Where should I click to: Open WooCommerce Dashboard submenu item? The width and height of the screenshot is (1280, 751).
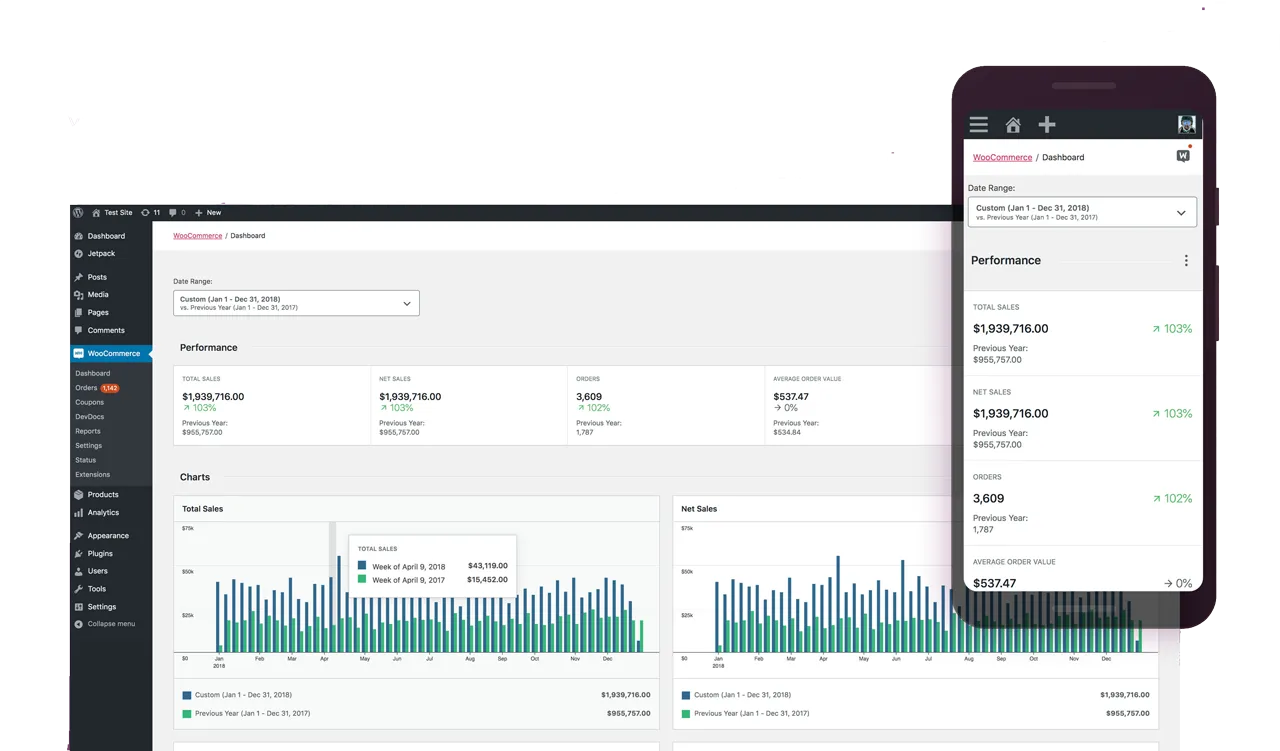point(93,373)
